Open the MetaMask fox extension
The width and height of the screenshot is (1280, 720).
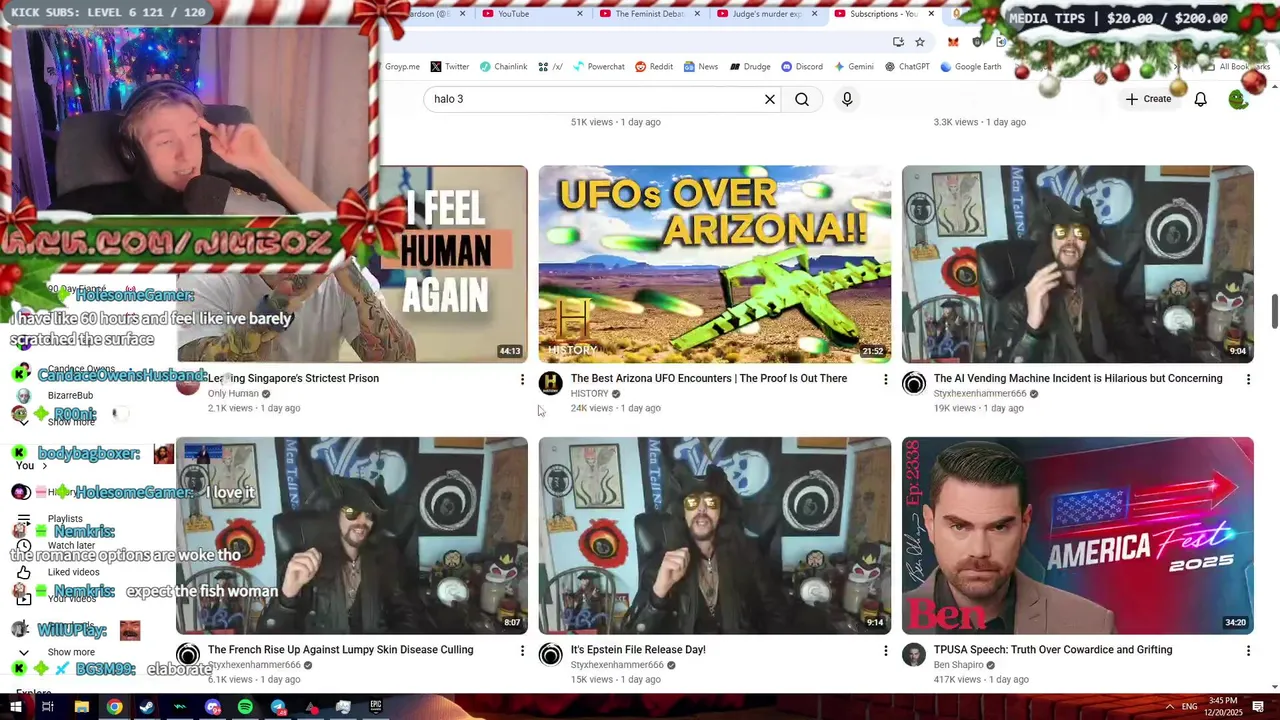pos(953,42)
